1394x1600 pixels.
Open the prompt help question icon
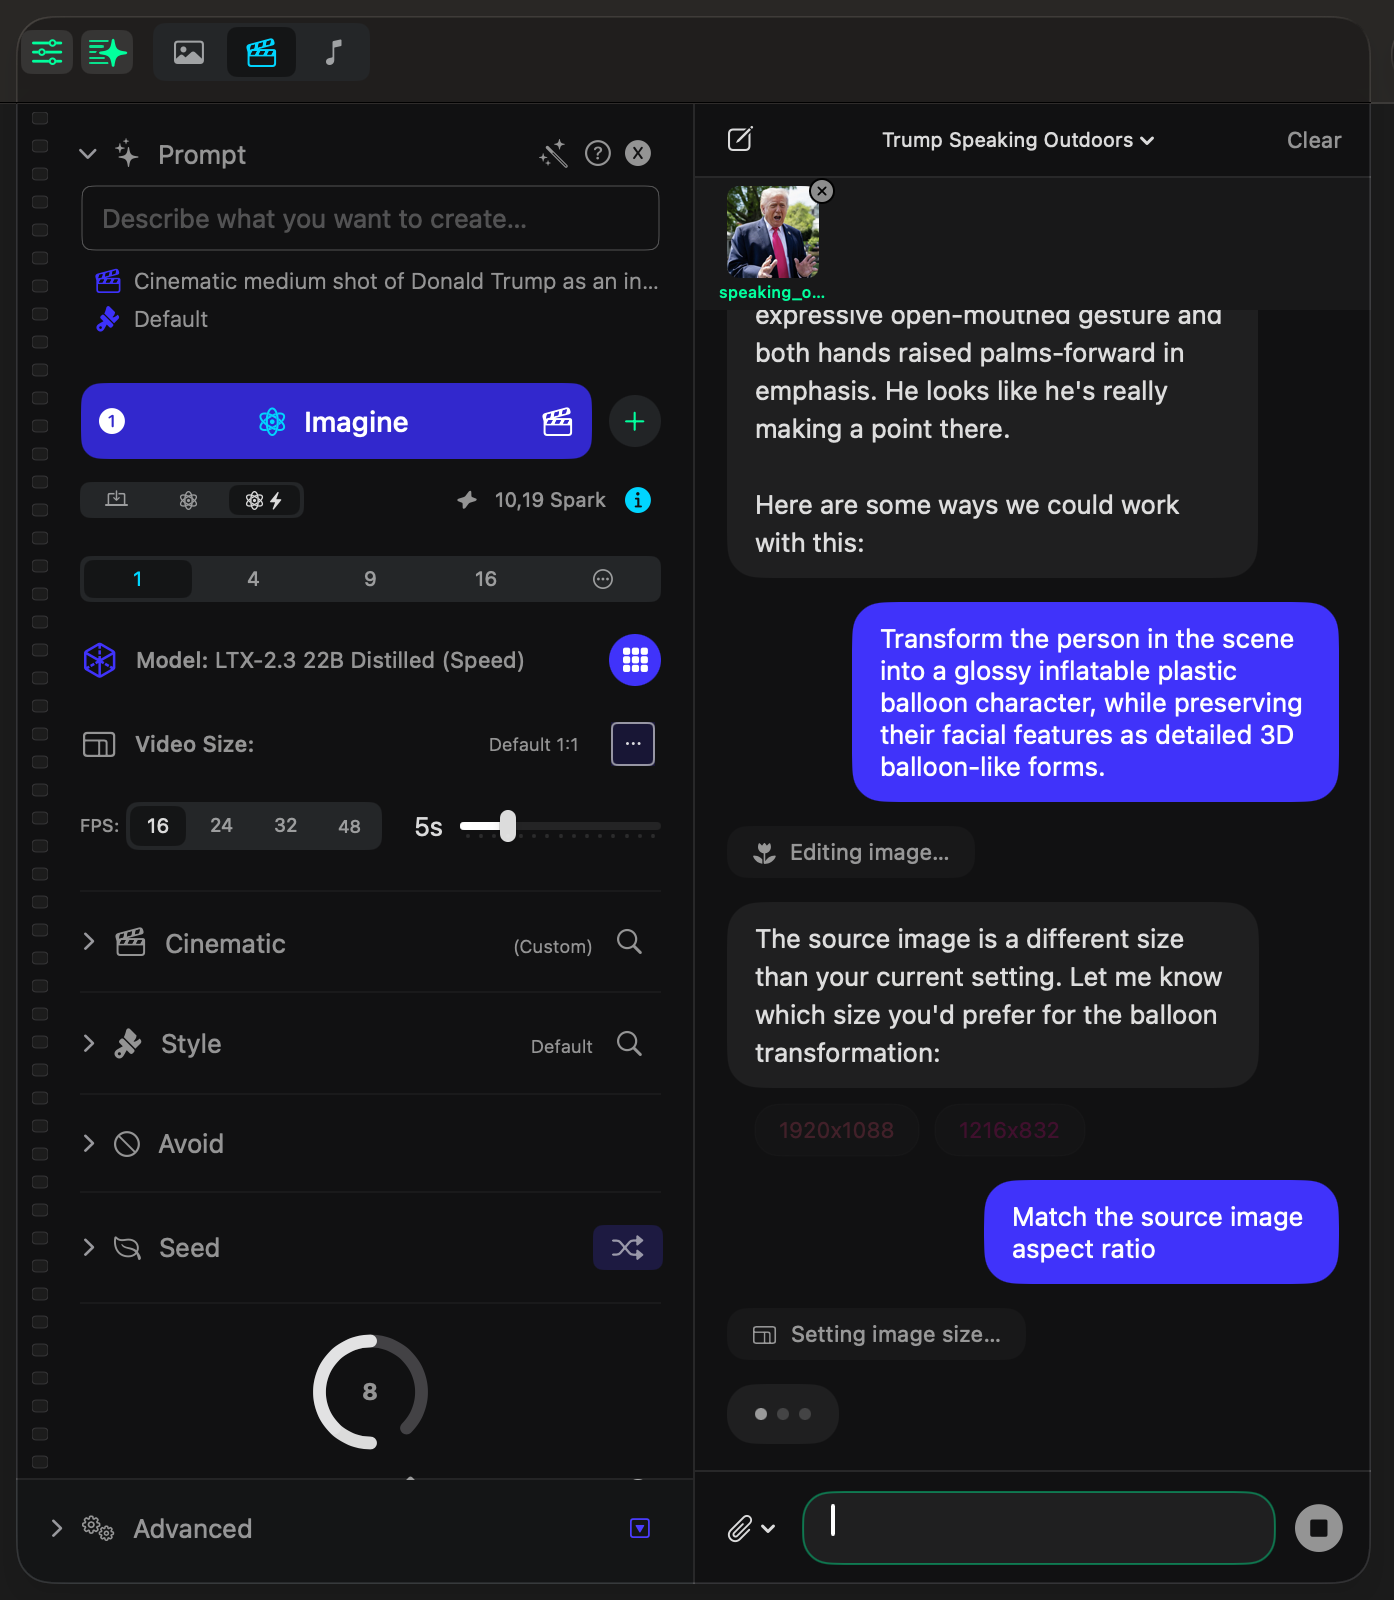(x=598, y=153)
